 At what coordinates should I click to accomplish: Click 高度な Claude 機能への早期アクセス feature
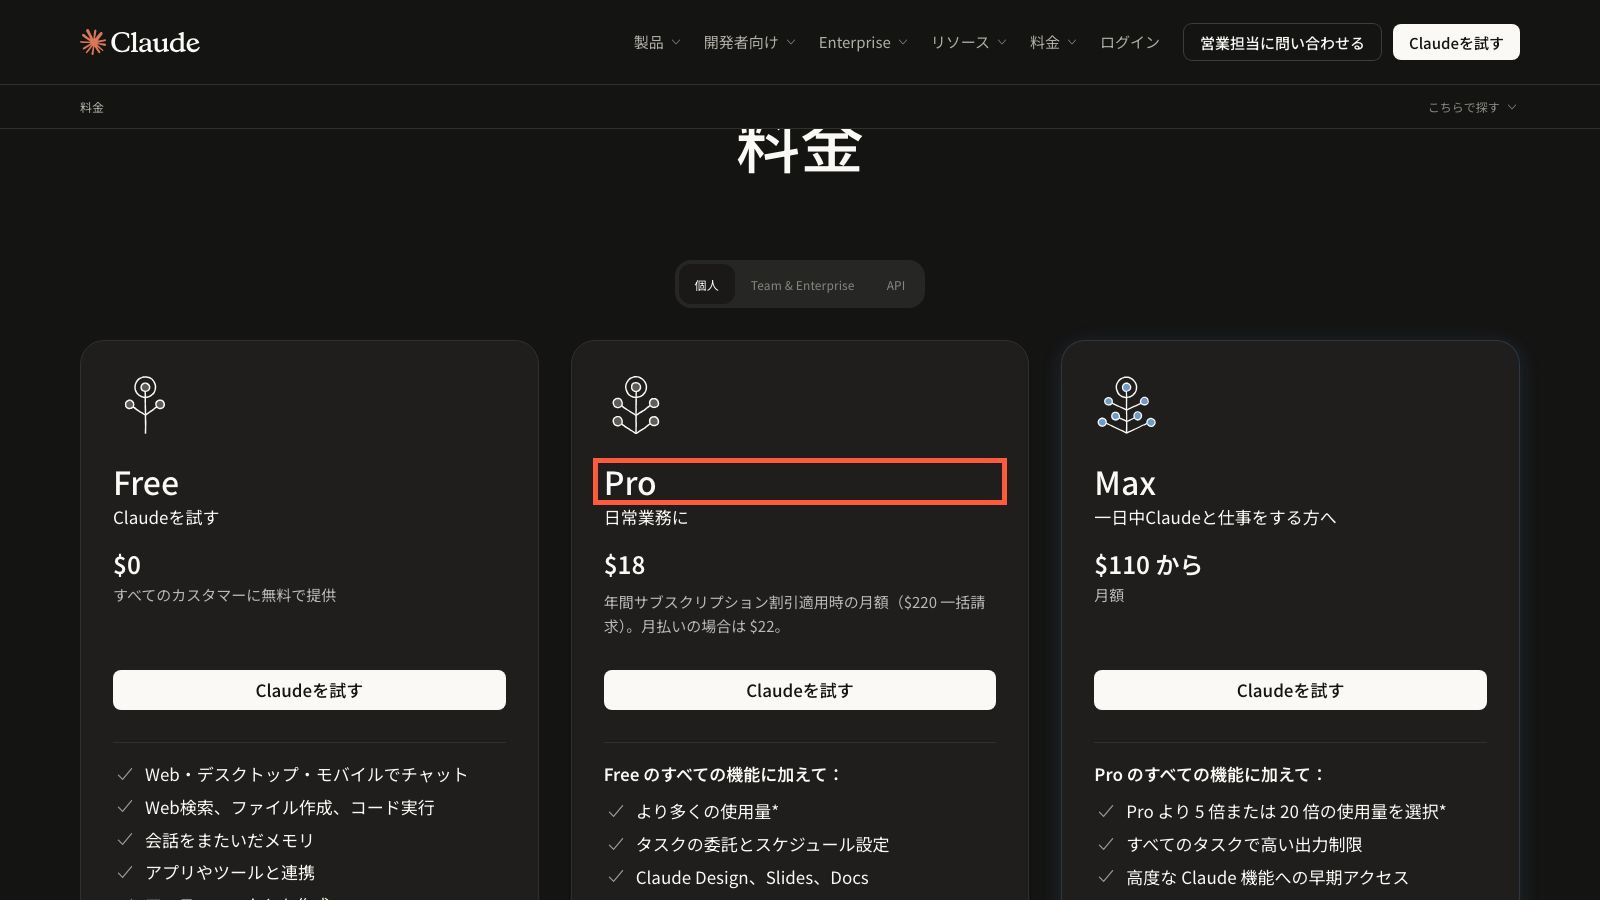[1267, 877]
